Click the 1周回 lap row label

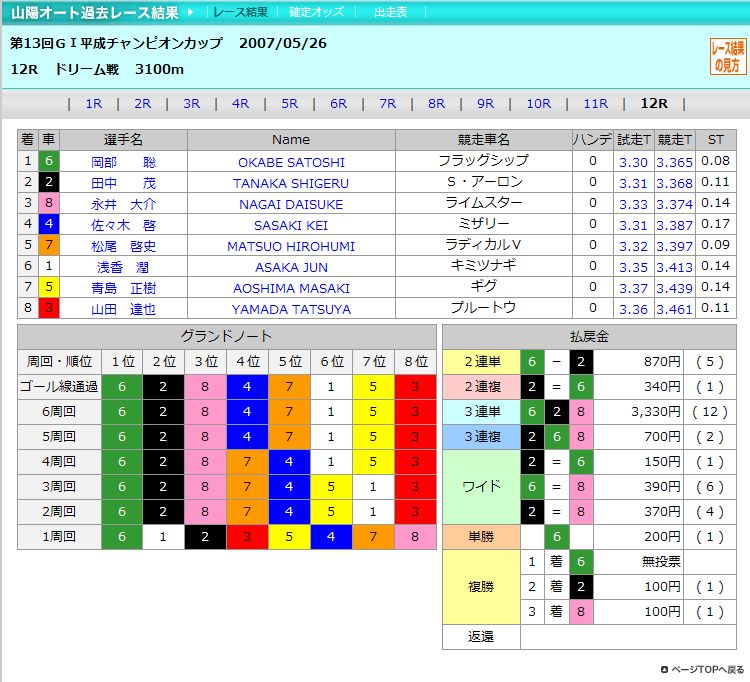click(59, 537)
